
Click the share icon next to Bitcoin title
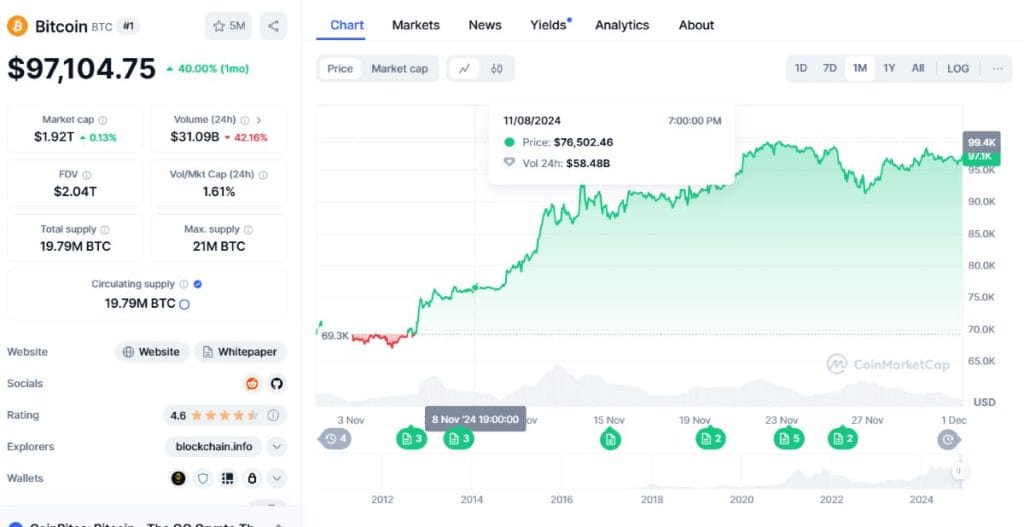point(273,25)
